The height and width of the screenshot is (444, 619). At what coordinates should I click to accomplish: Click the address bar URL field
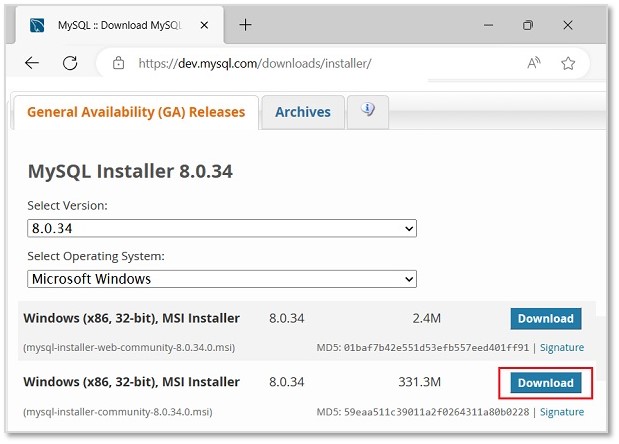(x=300, y=63)
